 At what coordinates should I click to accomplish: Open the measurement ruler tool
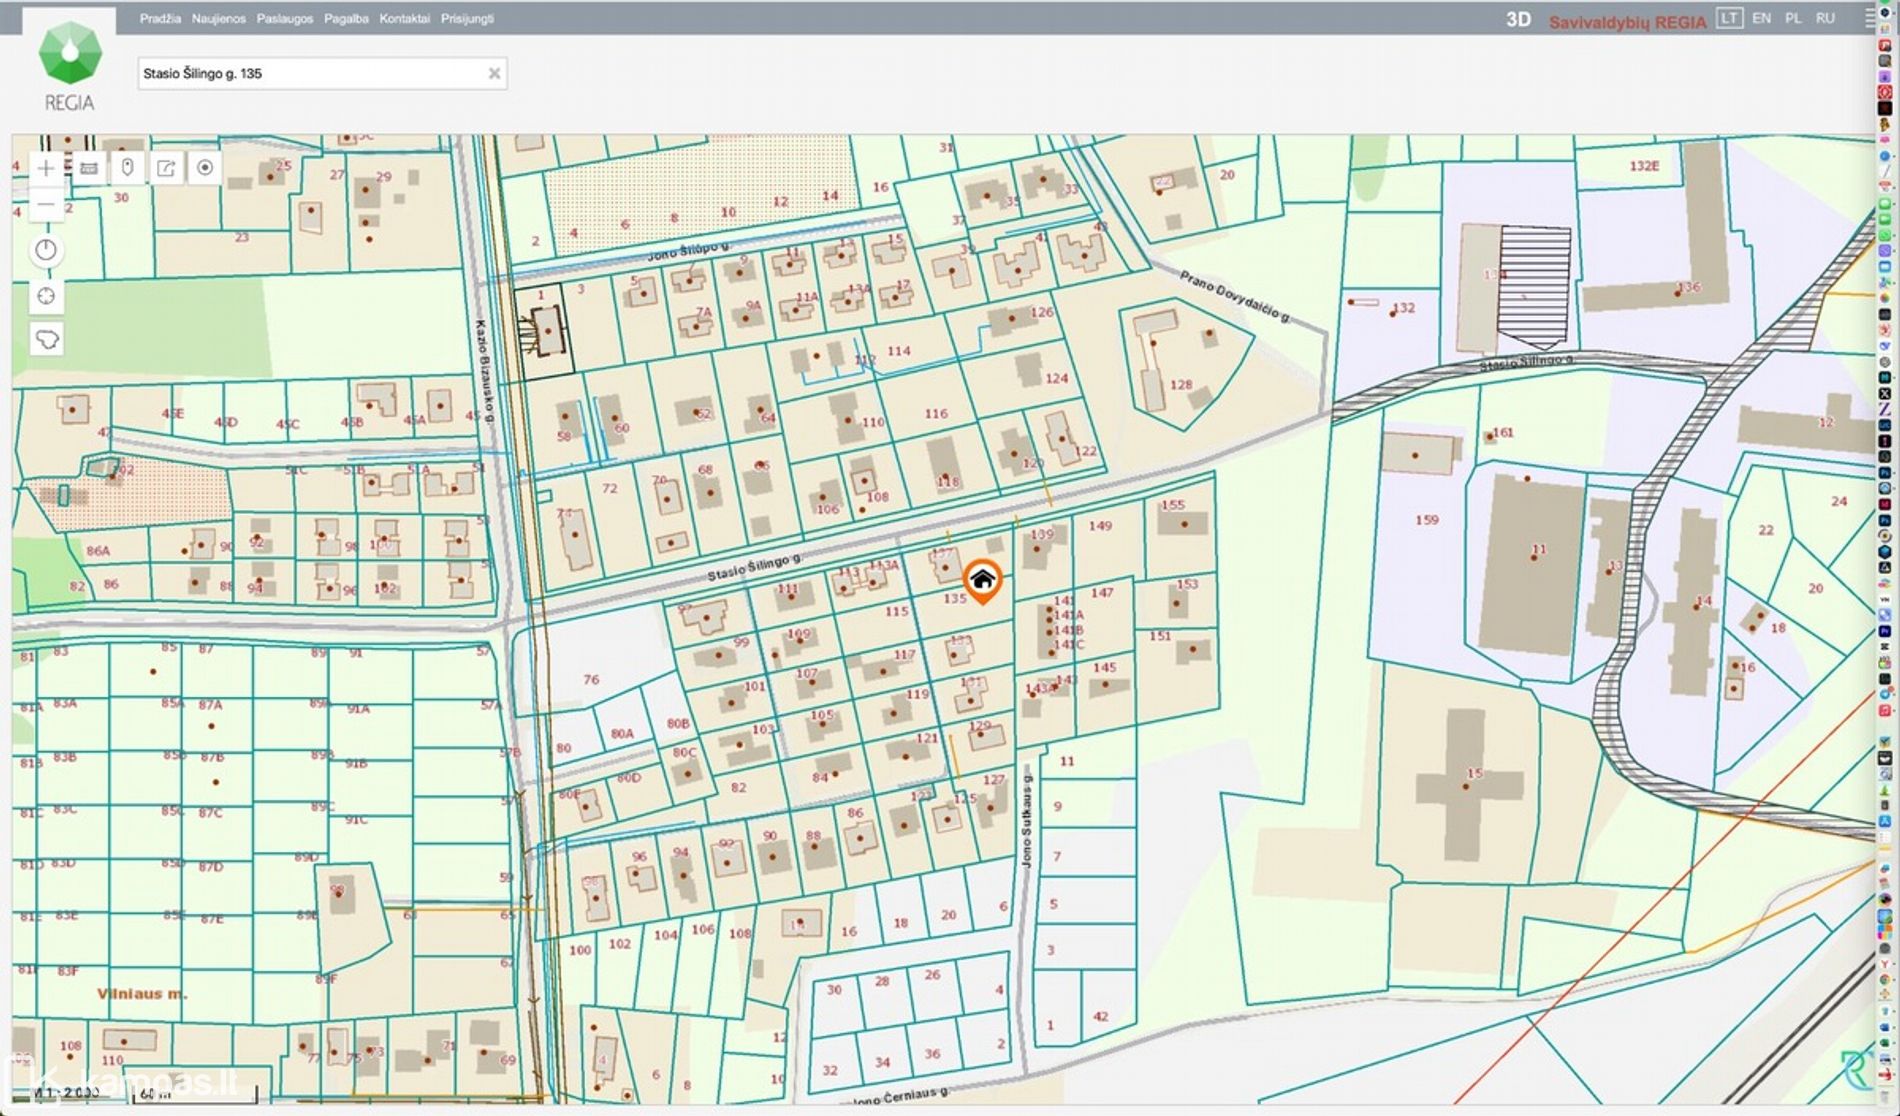click(x=89, y=168)
